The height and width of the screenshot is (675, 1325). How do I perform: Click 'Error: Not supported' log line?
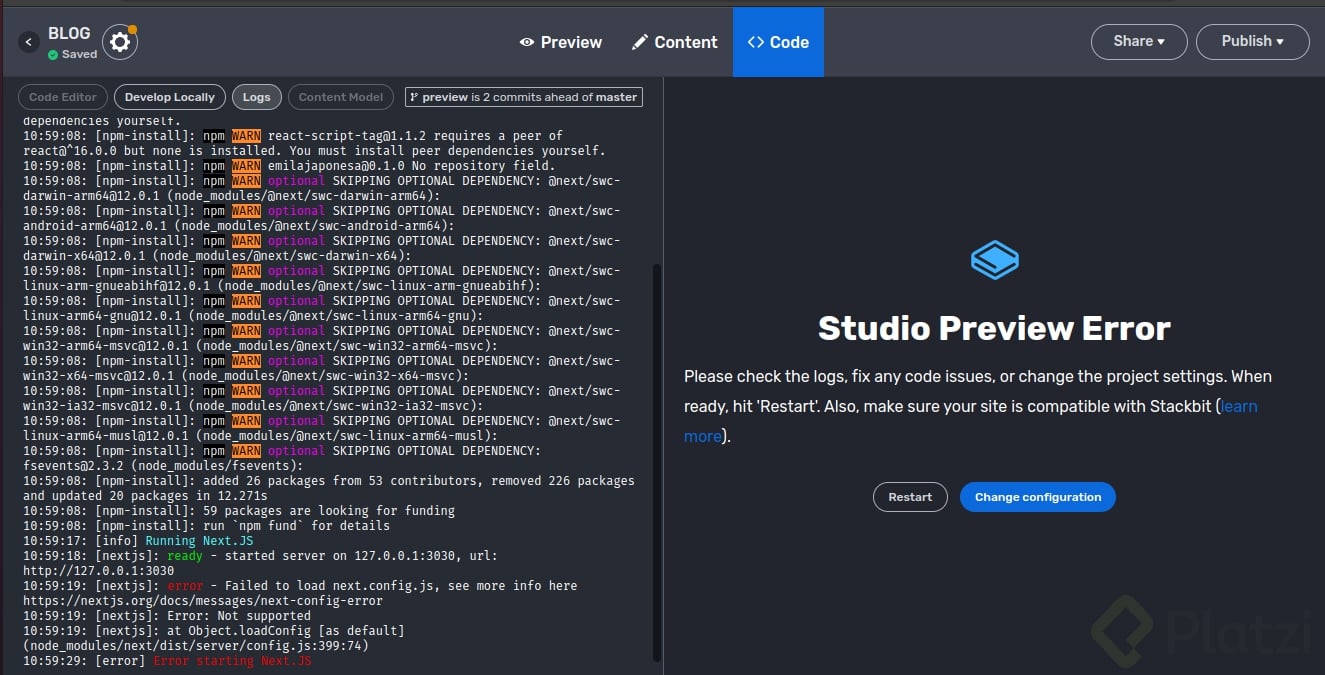coord(240,616)
